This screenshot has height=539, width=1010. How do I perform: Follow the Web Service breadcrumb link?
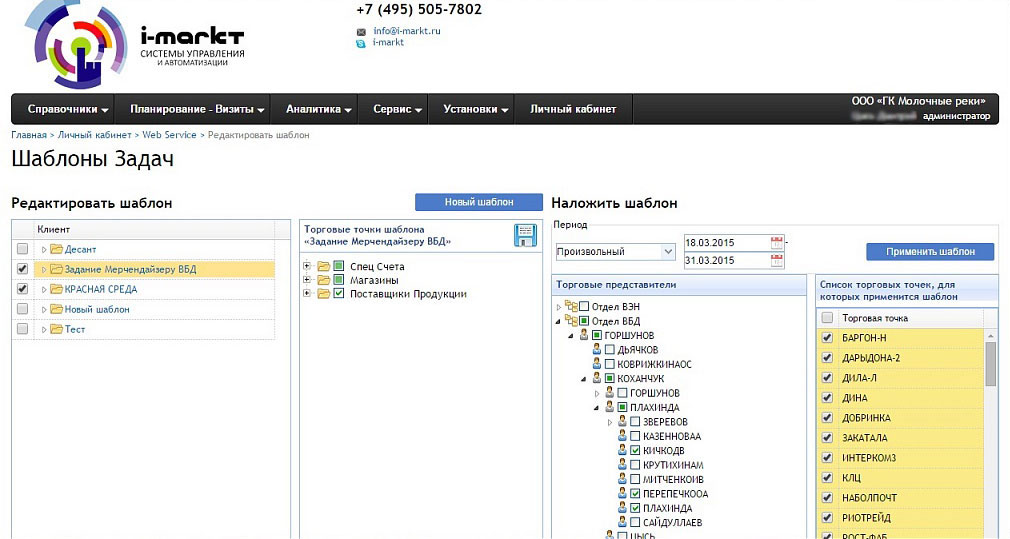[x=169, y=135]
